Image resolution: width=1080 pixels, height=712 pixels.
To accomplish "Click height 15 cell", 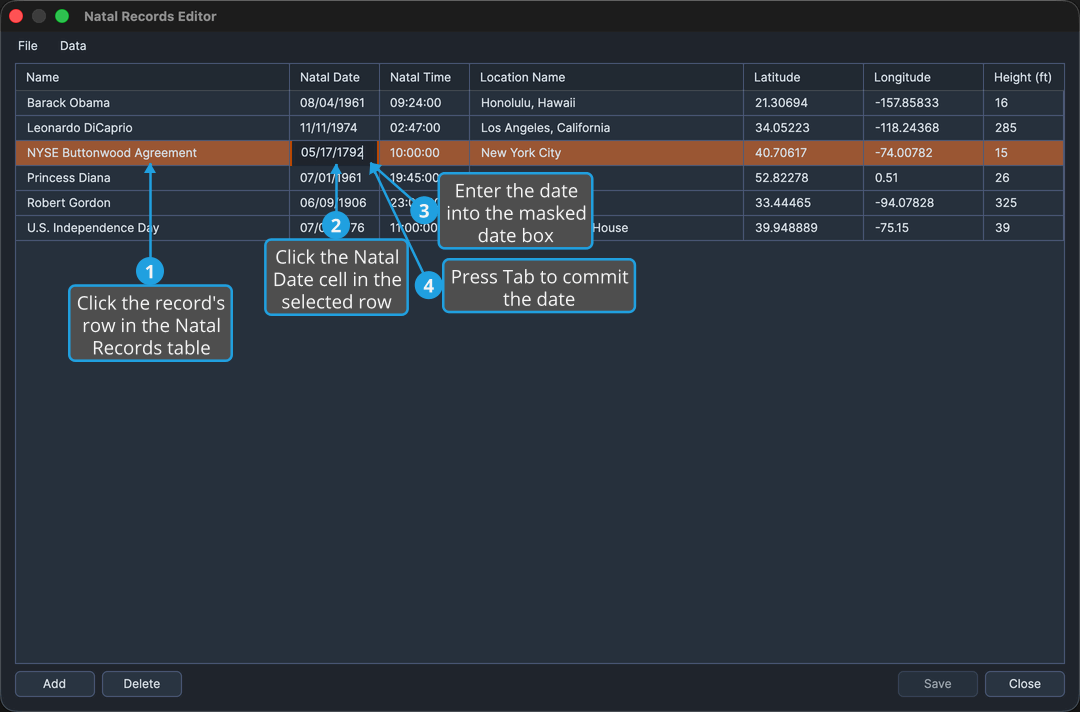I will click(x=1024, y=153).
